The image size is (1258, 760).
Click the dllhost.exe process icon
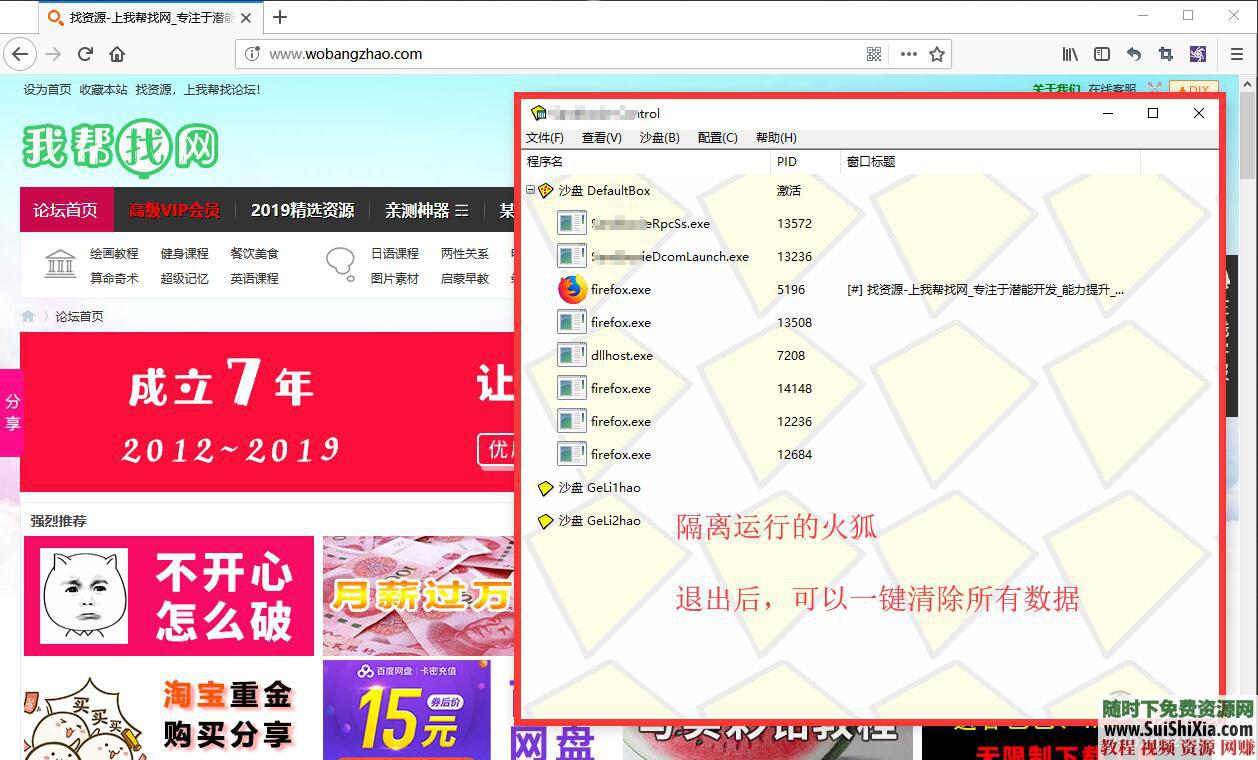(x=571, y=355)
